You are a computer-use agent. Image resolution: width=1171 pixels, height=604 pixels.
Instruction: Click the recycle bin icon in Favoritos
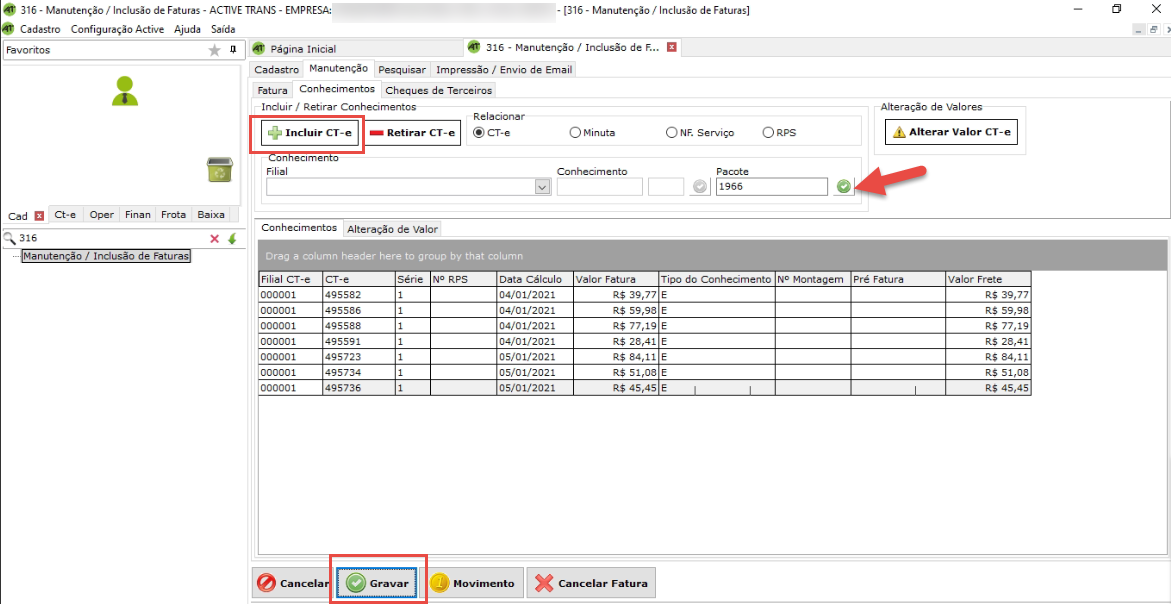pyautogui.click(x=219, y=170)
